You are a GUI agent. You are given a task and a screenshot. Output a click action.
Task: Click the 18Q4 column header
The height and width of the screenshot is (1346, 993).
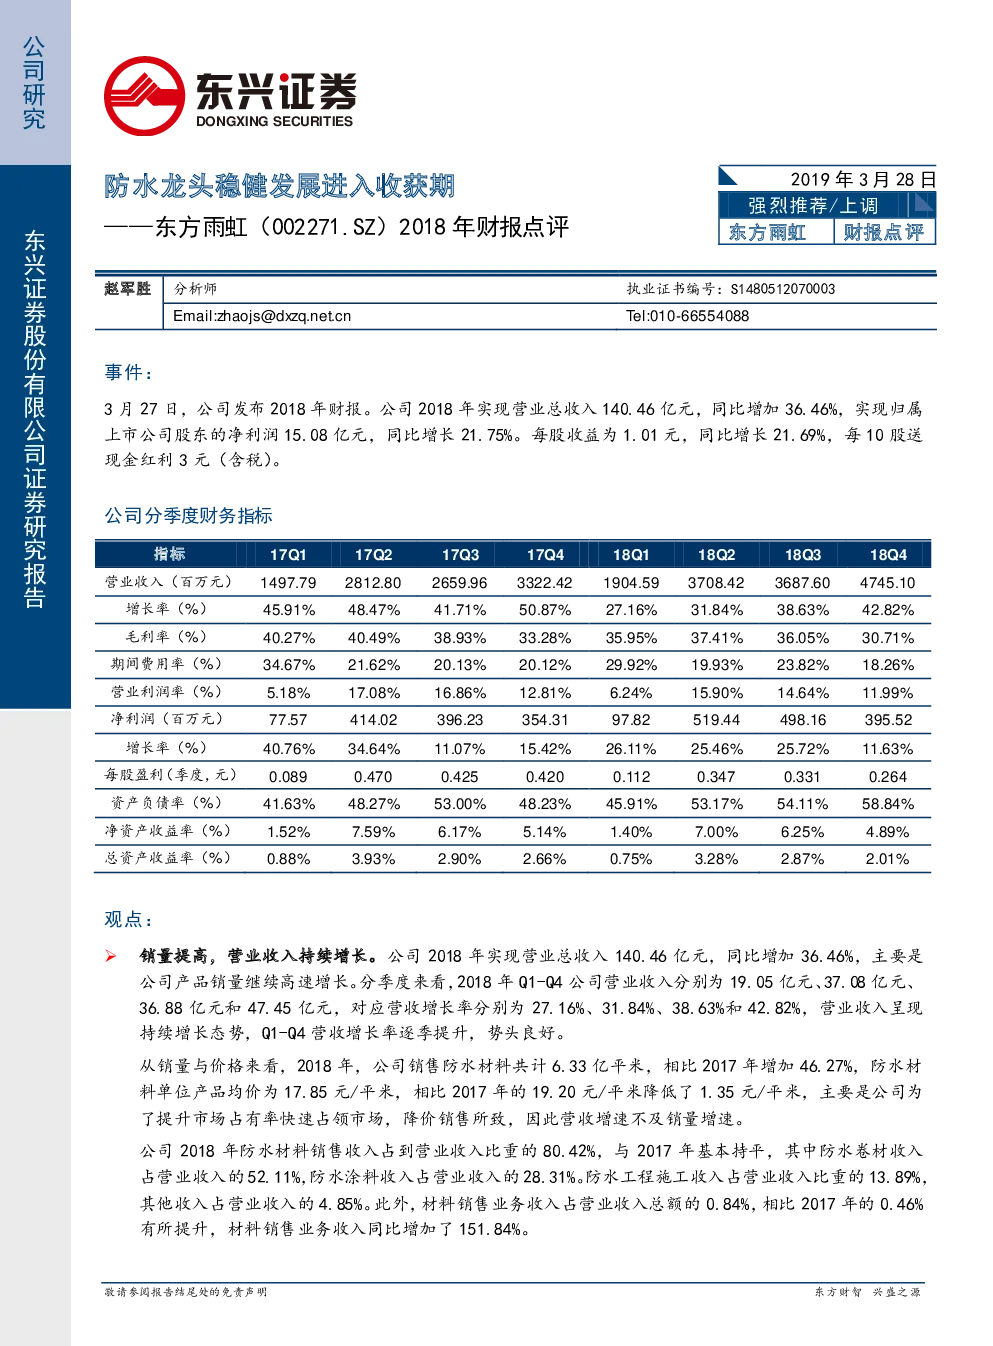888,555
